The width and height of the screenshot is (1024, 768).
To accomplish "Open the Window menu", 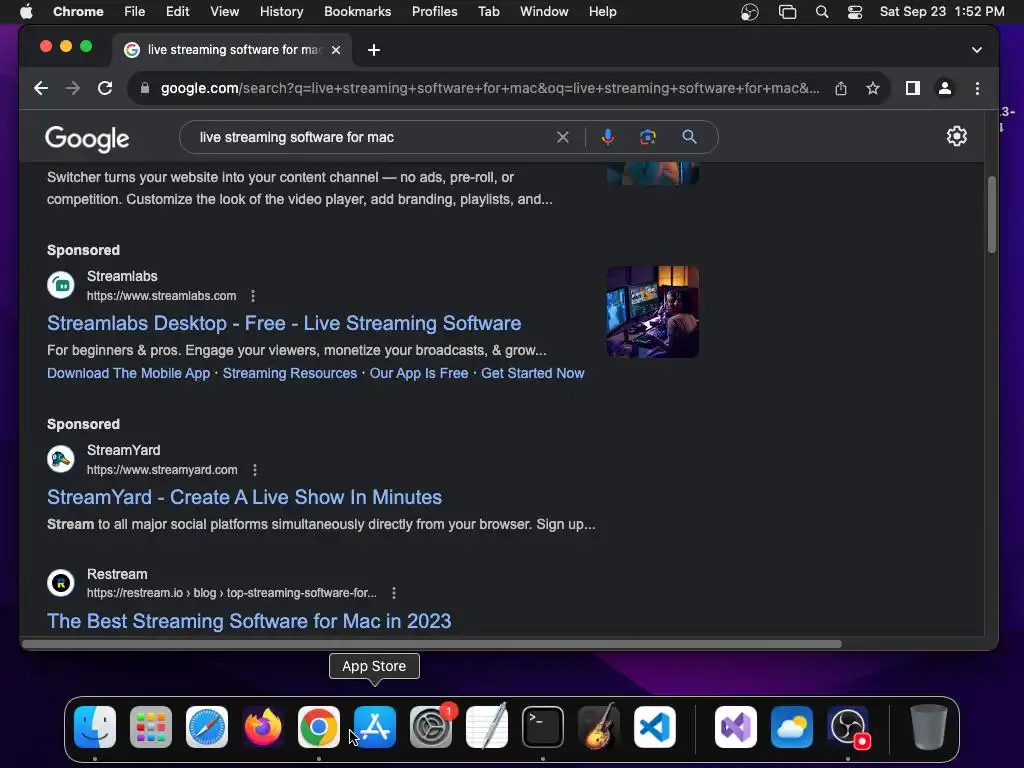I will 544,12.
